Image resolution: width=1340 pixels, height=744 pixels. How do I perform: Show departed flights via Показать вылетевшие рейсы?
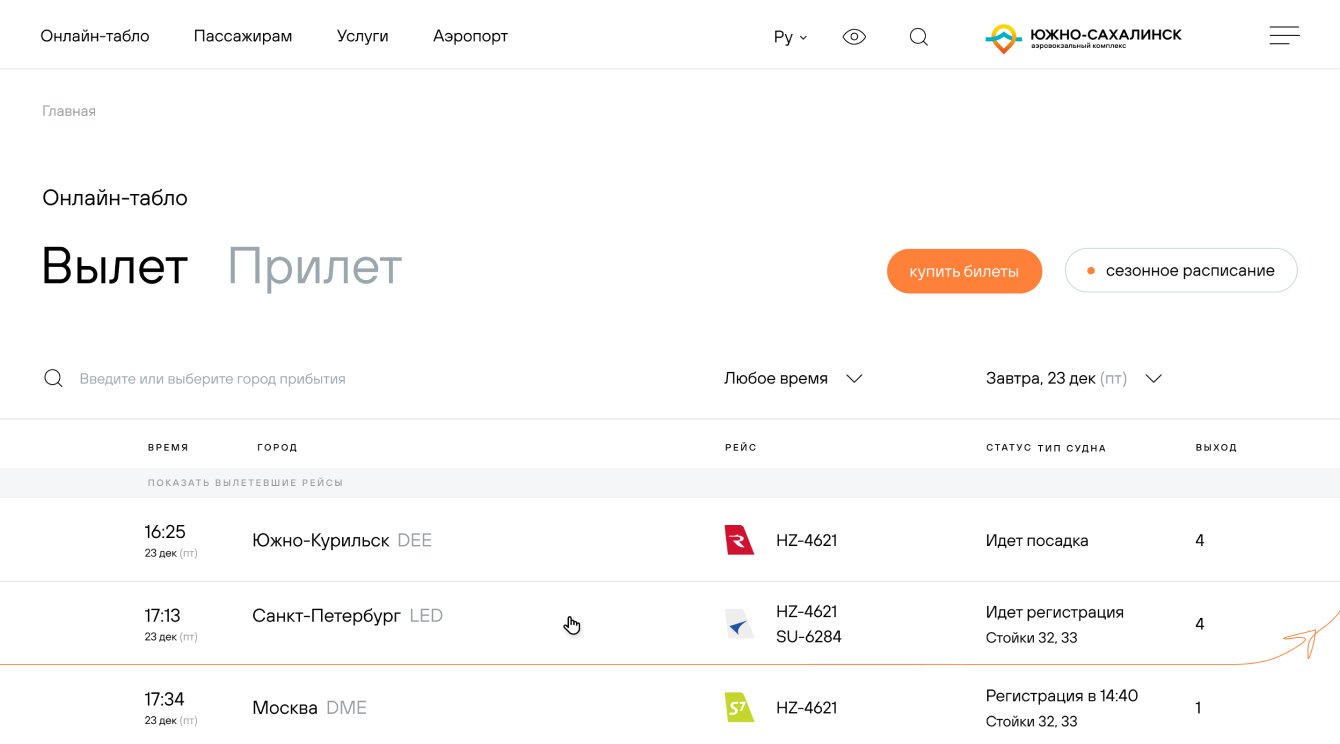pos(245,483)
